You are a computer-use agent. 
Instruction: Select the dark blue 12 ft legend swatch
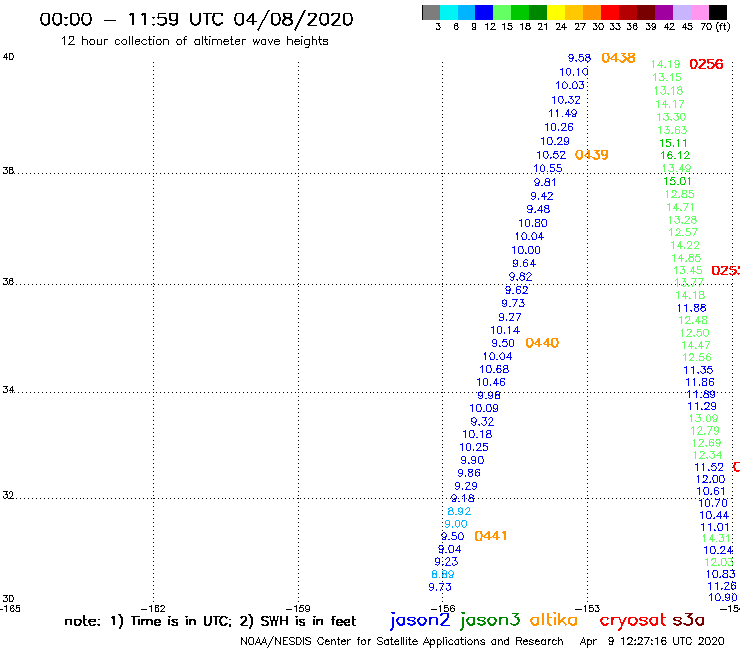[x=484, y=12]
